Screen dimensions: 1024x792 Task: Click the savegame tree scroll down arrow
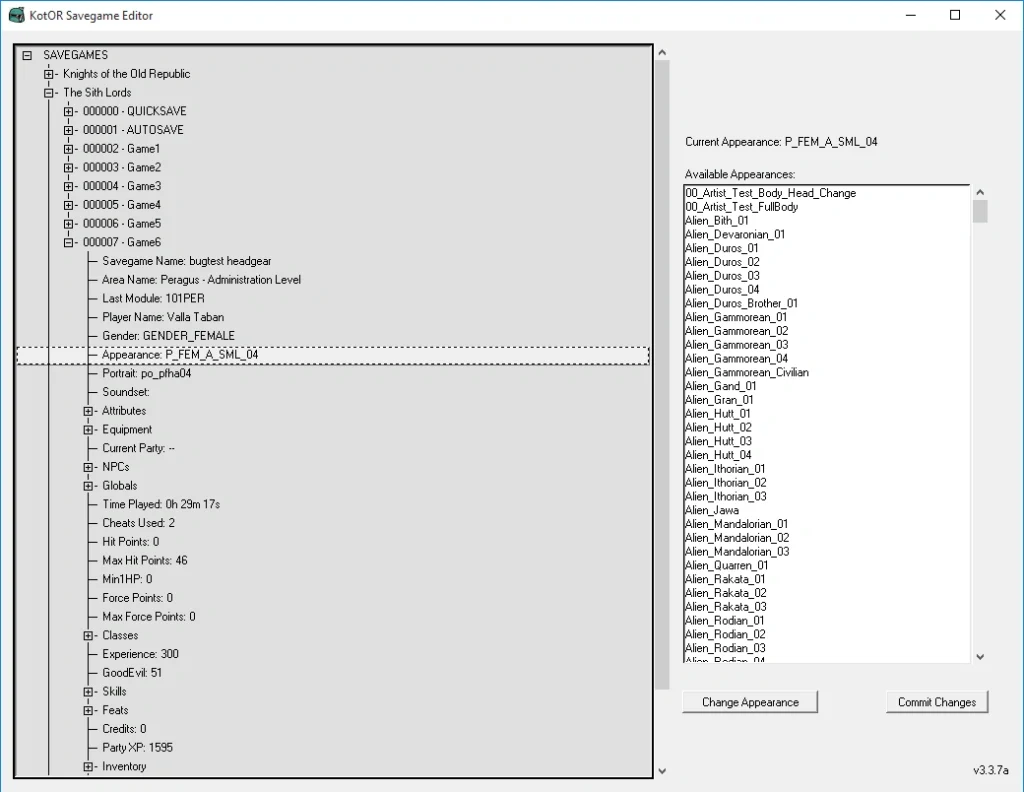click(x=661, y=770)
